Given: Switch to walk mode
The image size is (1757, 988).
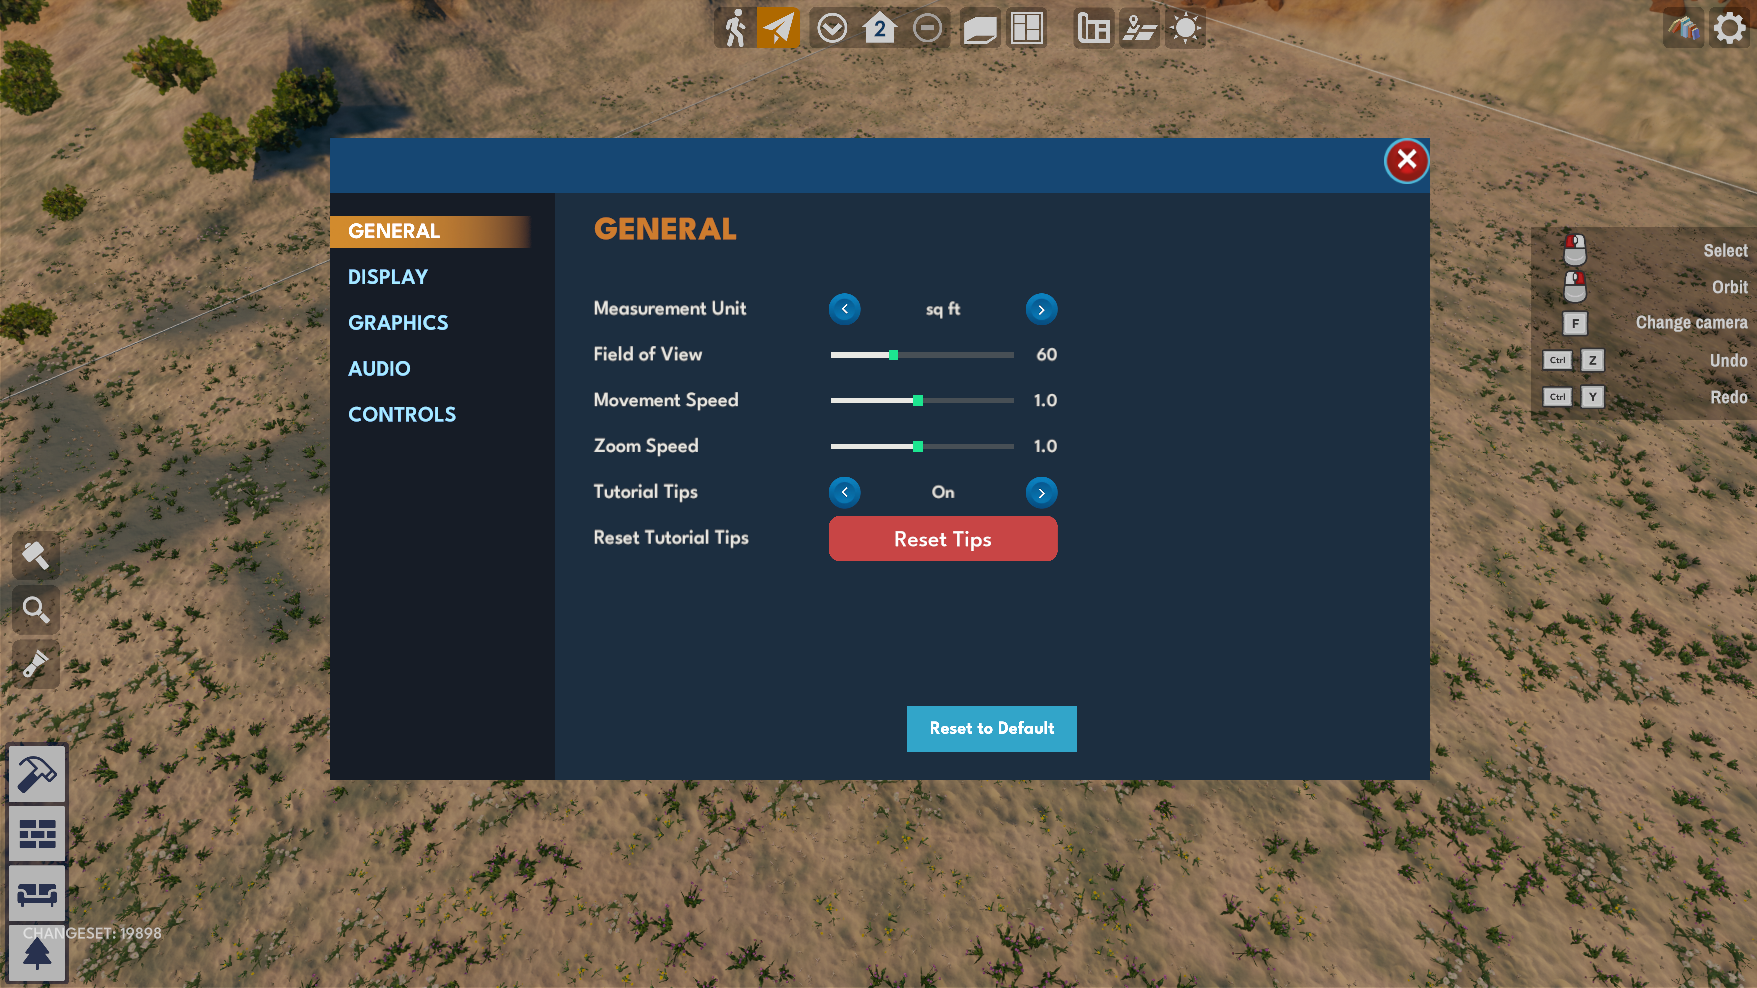Looking at the screenshot, I should pos(735,28).
